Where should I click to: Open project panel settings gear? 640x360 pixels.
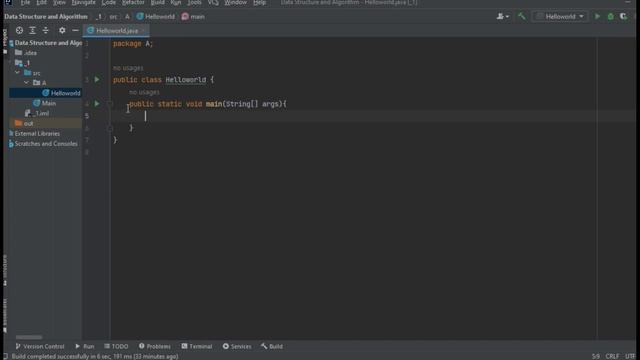(62, 30)
